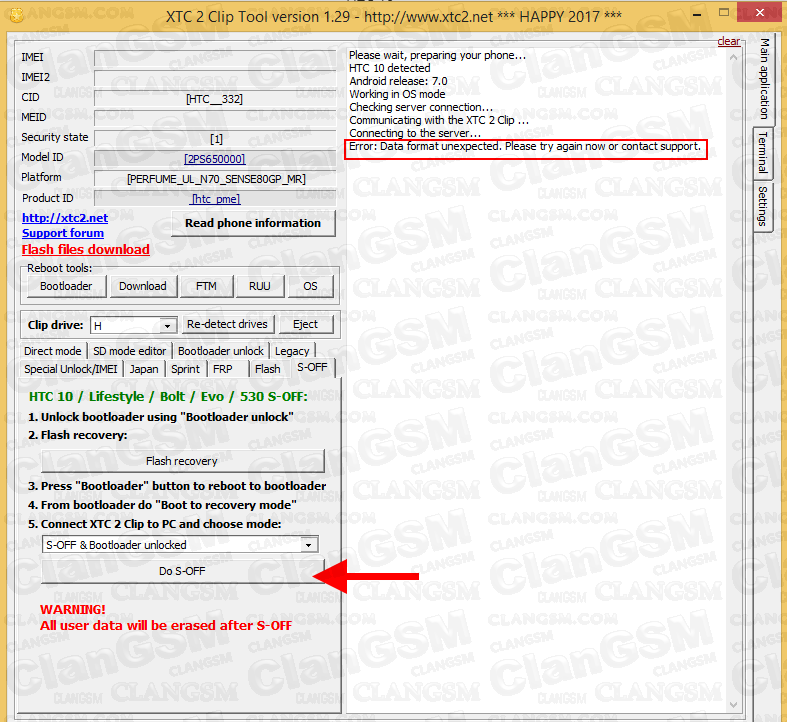787x722 pixels.
Task: Click the log scrollbar up arrow
Action: click(x=733, y=58)
